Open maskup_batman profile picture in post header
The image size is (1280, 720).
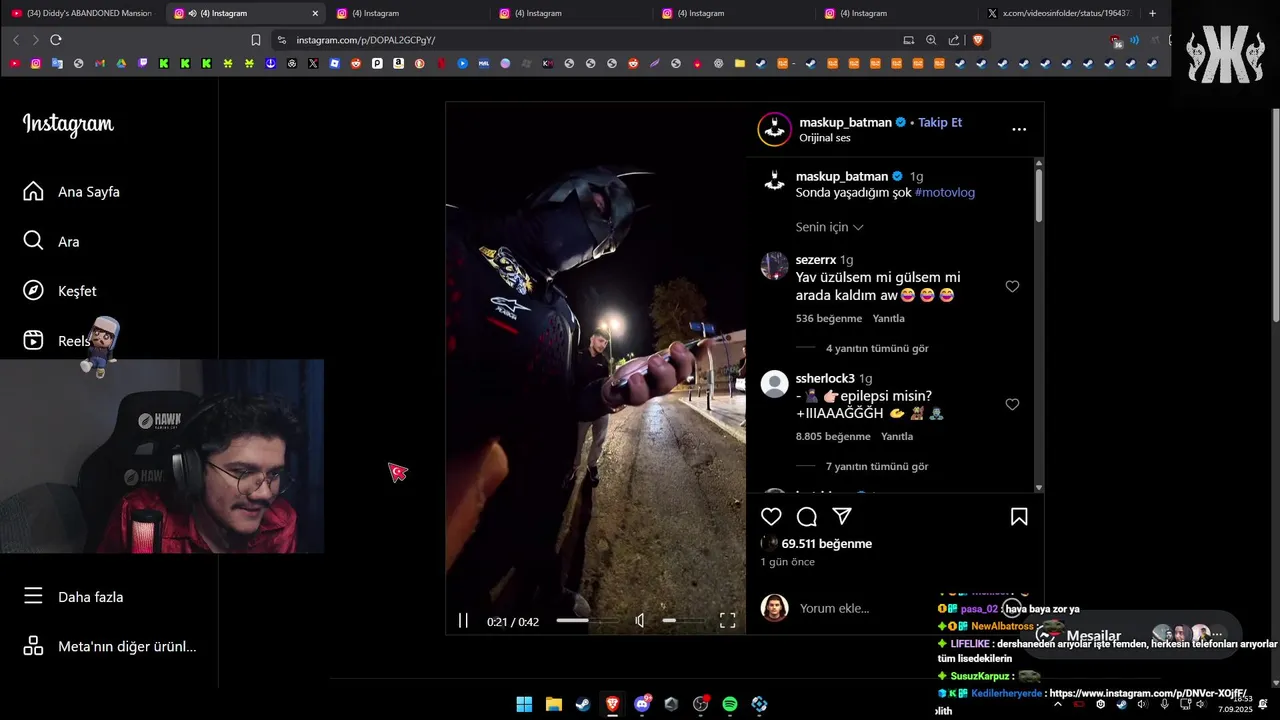774,129
